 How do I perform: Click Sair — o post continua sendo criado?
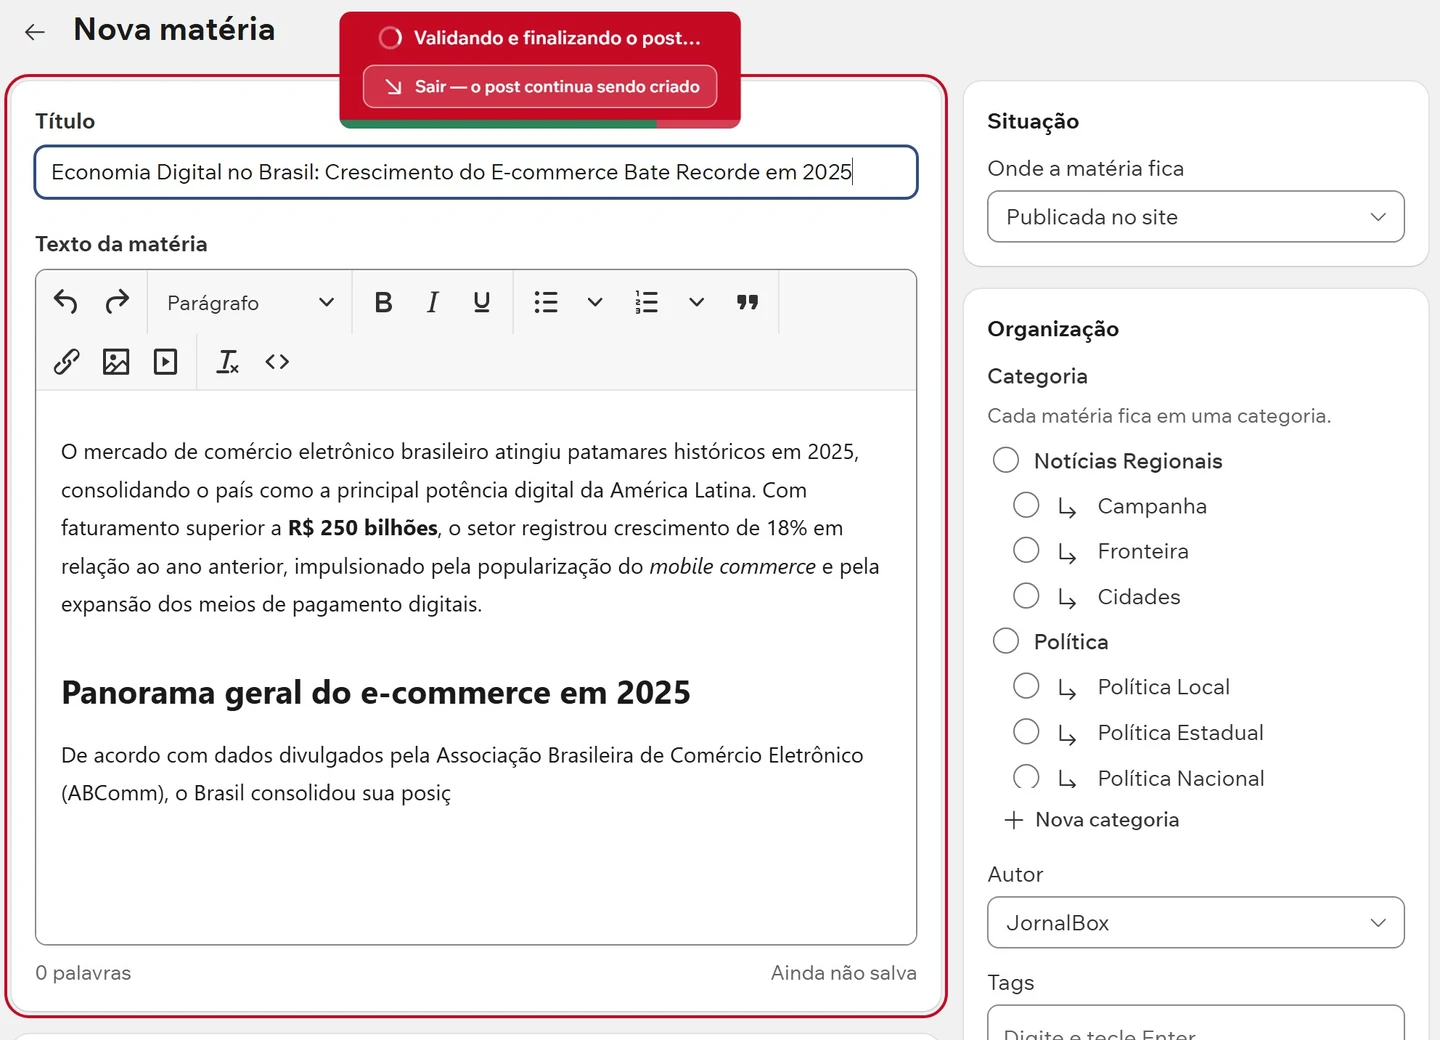click(x=540, y=86)
